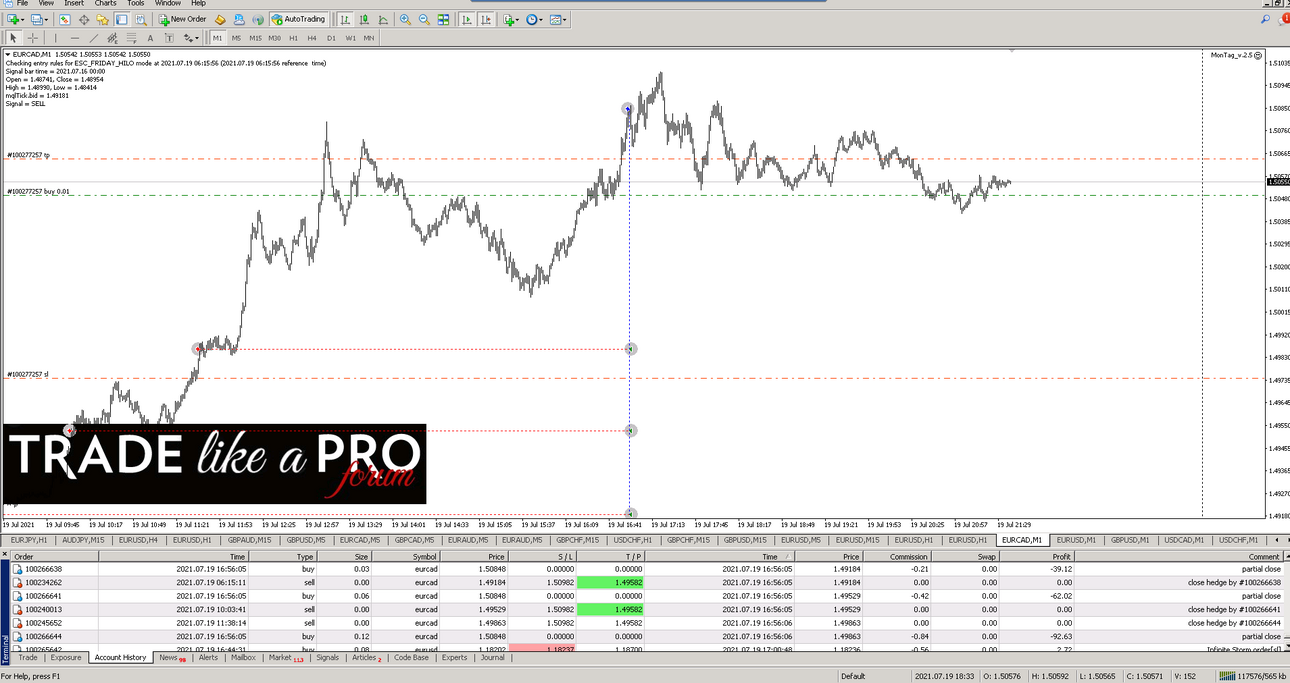The image size is (1290, 683).
Task: Select the Horizontal Line drawing tool
Action: coord(75,38)
